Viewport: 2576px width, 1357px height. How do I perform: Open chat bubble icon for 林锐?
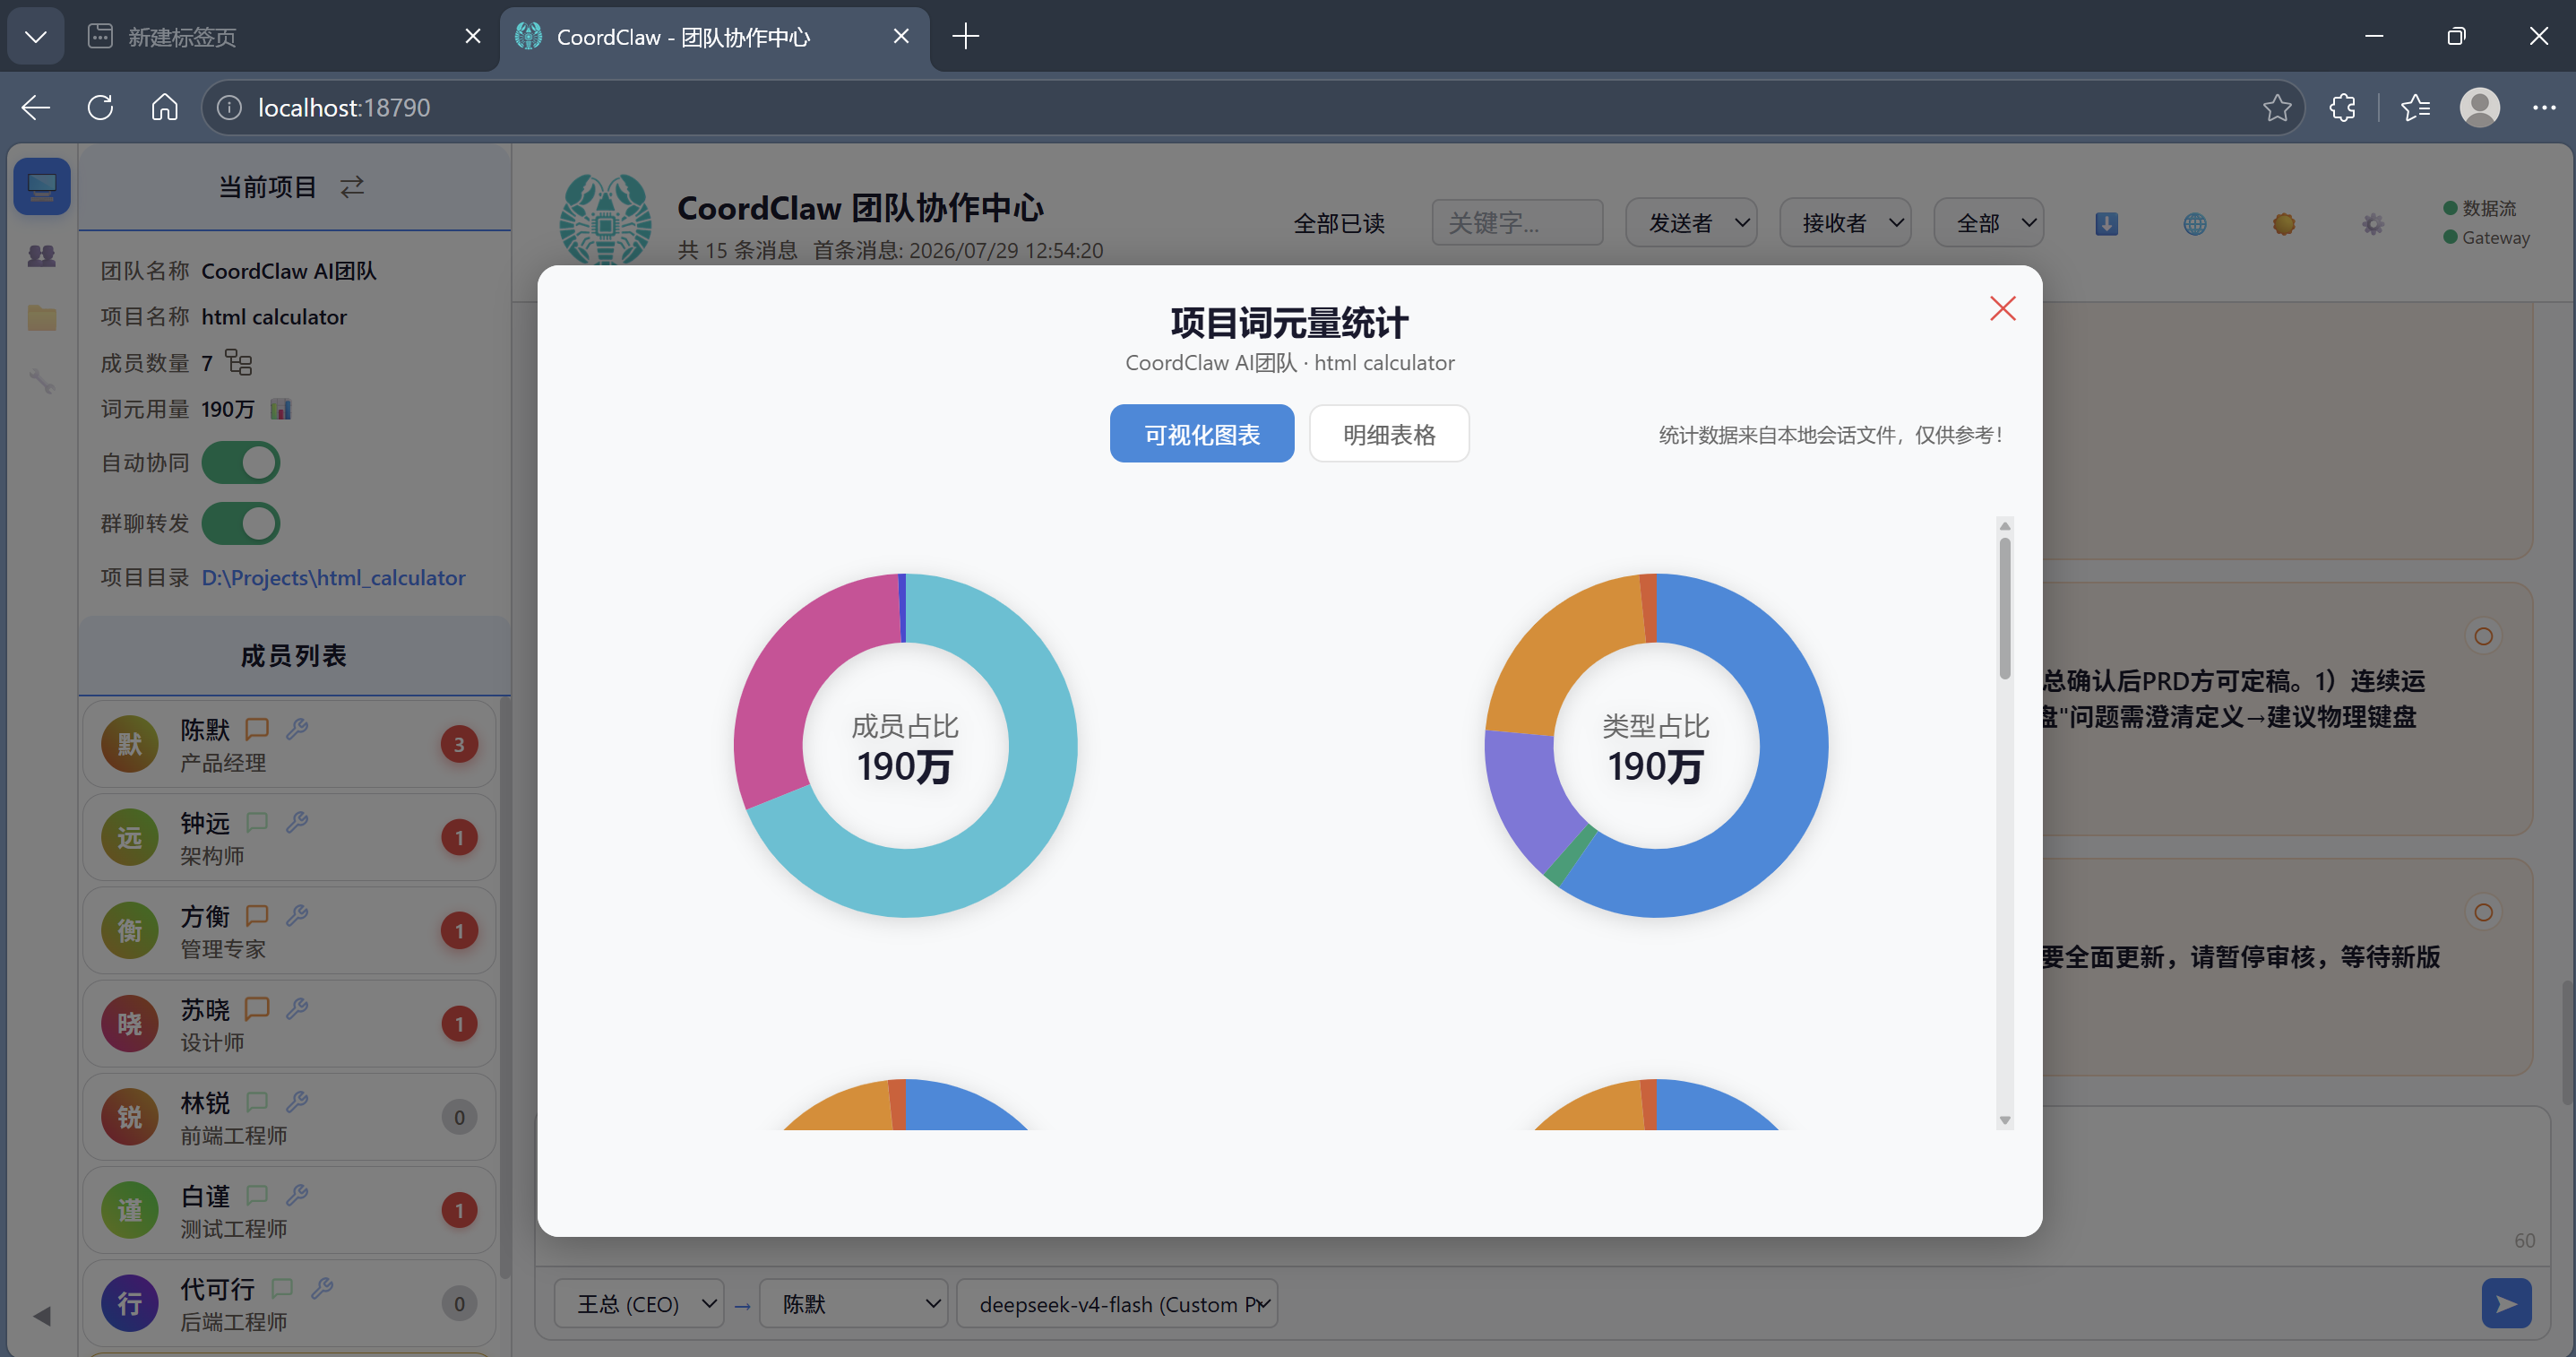[x=257, y=1101]
